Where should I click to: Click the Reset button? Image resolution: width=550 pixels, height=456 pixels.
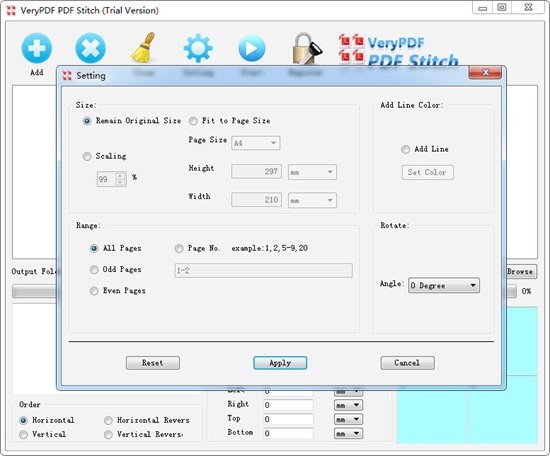point(153,363)
